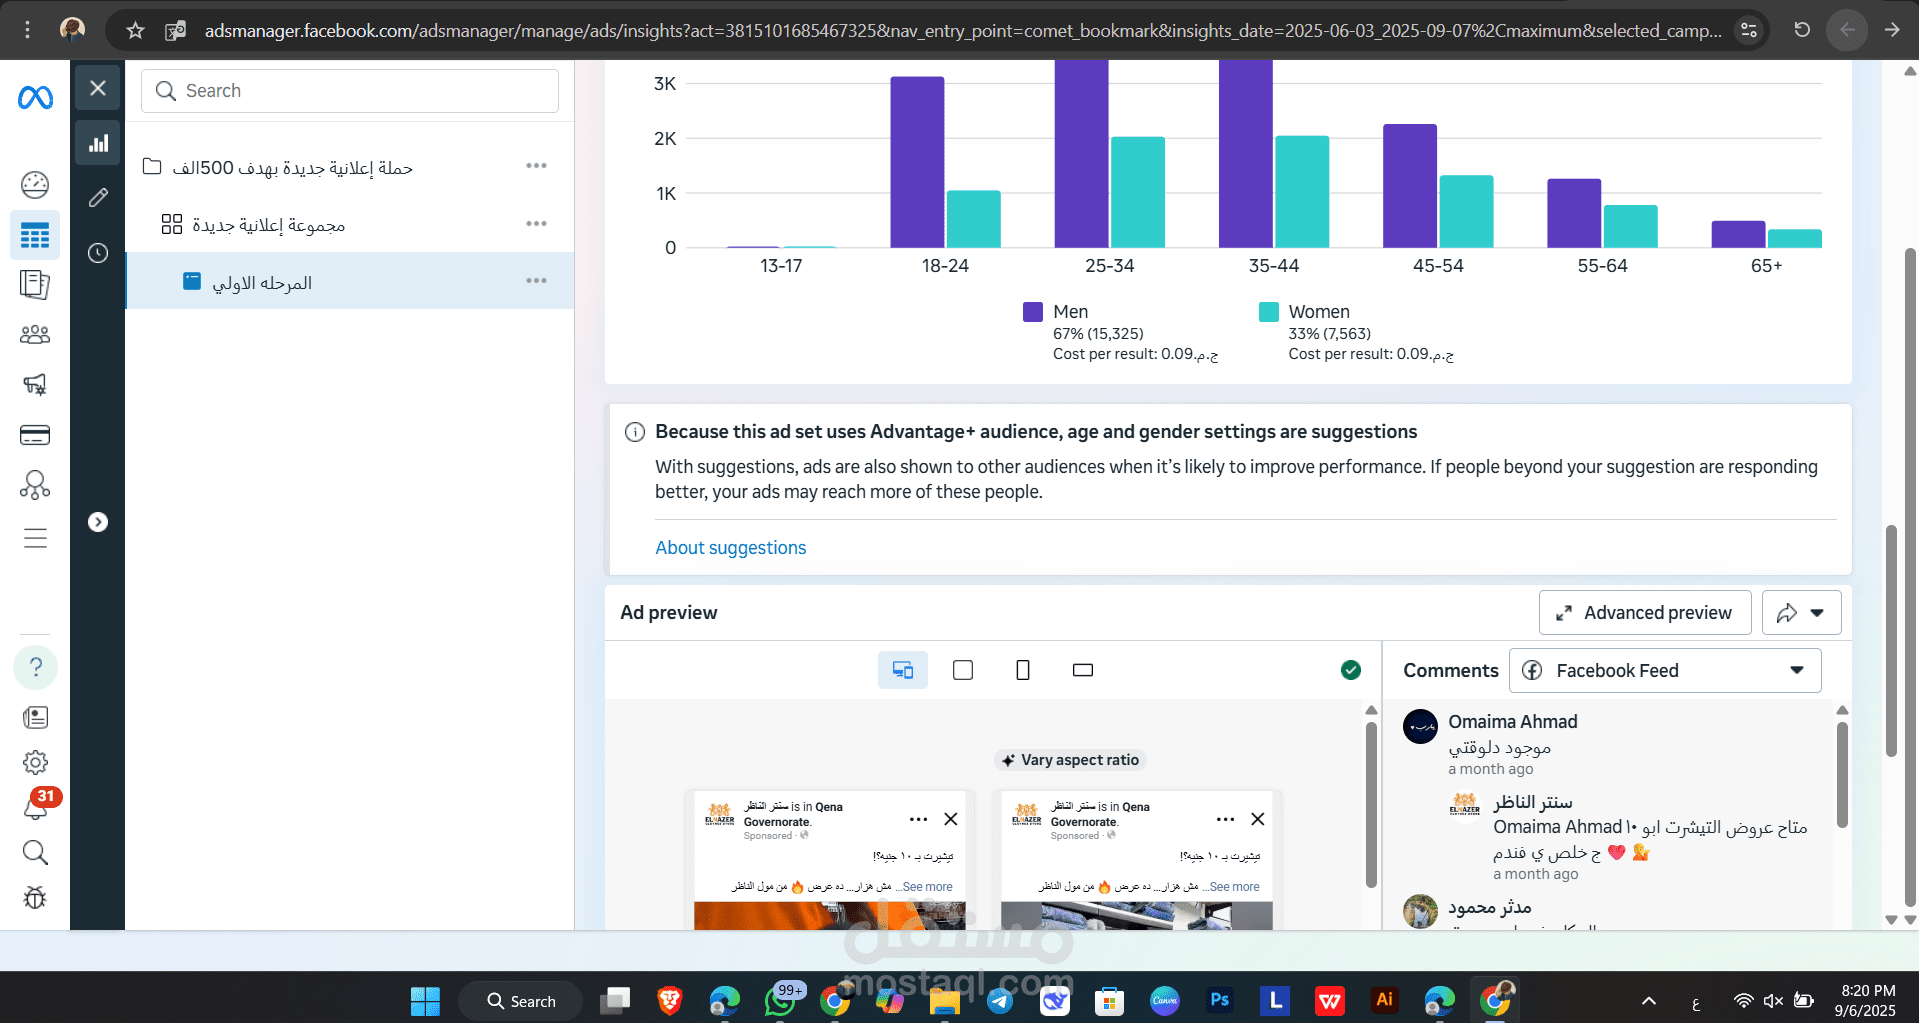The height and width of the screenshot is (1023, 1919).
Task: Click the Comments panel scrollbar
Action: coord(1842,776)
